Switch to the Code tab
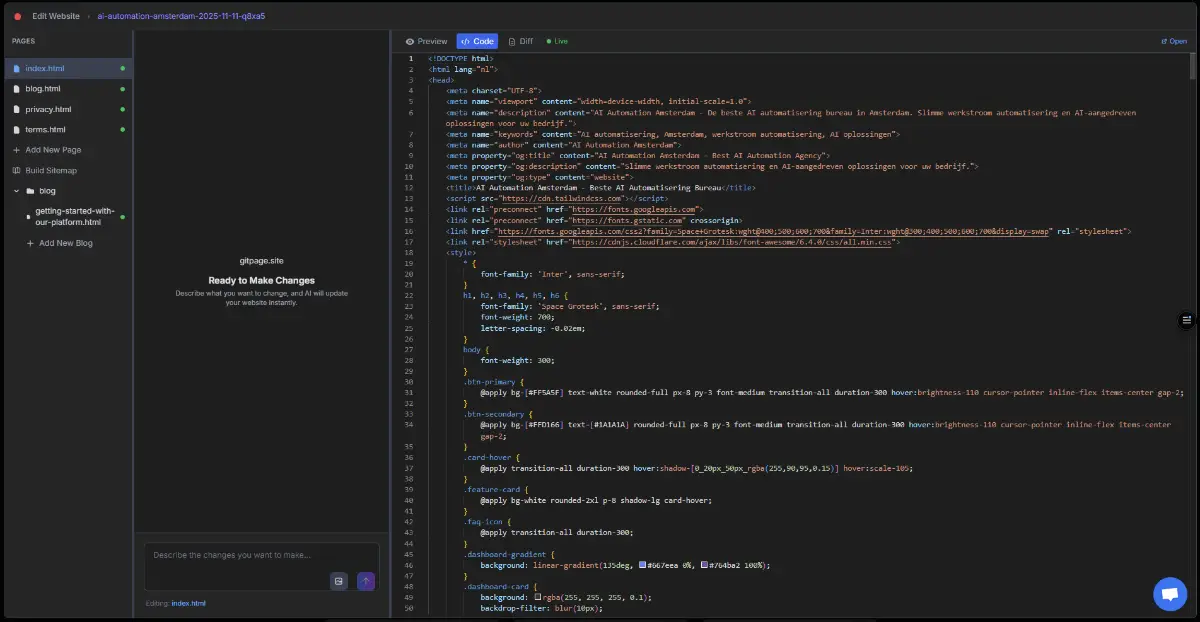Viewport: 1200px width, 622px height. click(x=477, y=41)
